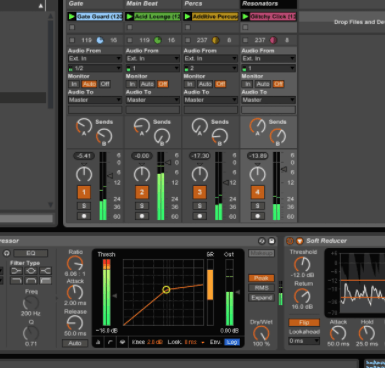The width and height of the screenshot is (385, 368).
Task: Set Gate track monitor to Off
Action: point(105,84)
